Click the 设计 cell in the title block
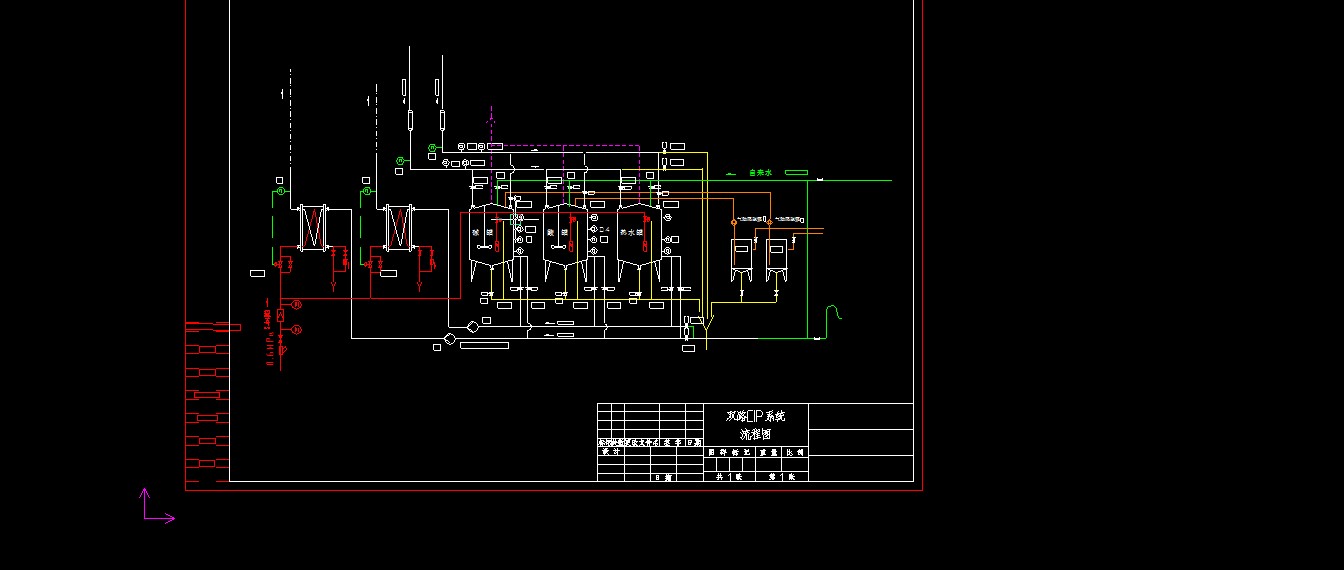Viewport: 1344px width, 570px height. (611, 452)
